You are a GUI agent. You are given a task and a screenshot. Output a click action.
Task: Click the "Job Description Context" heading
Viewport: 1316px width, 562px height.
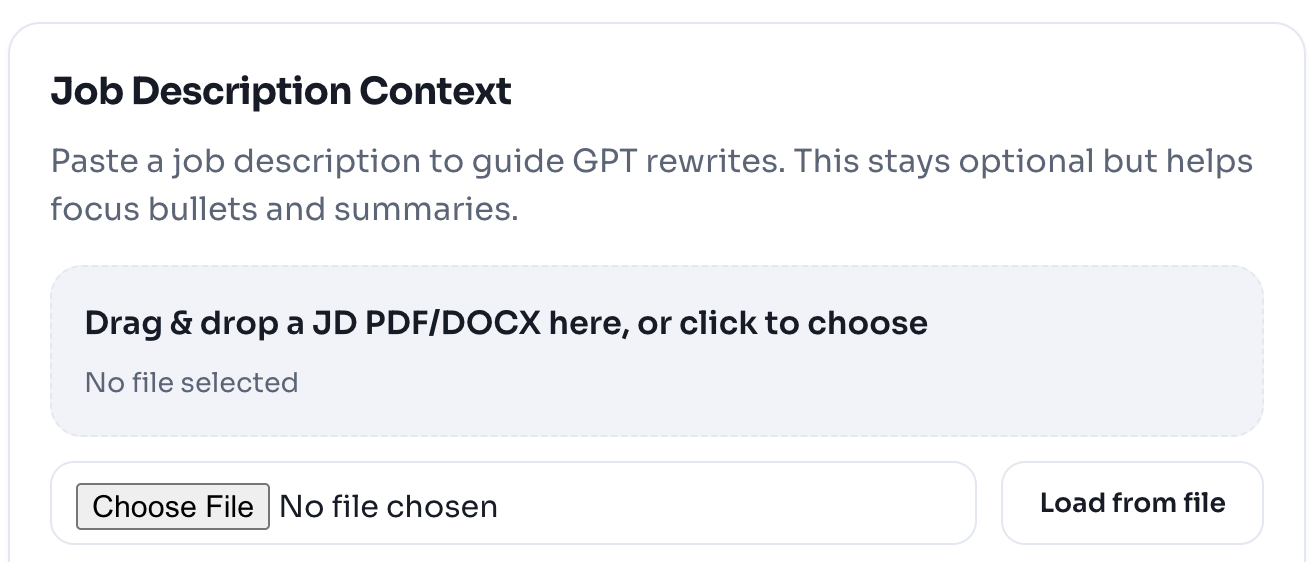click(x=281, y=92)
